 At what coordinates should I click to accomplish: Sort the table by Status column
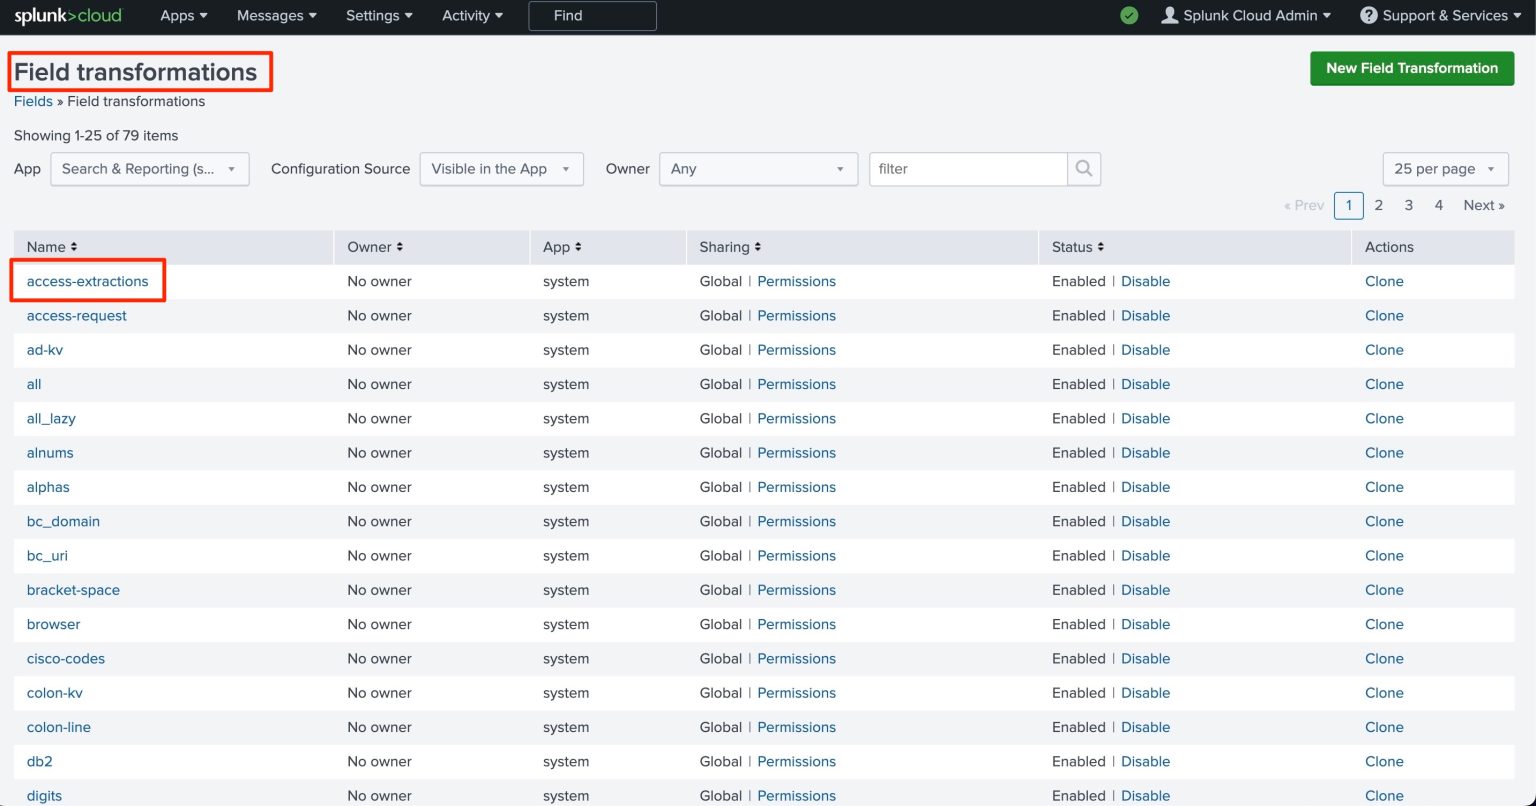click(1078, 247)
